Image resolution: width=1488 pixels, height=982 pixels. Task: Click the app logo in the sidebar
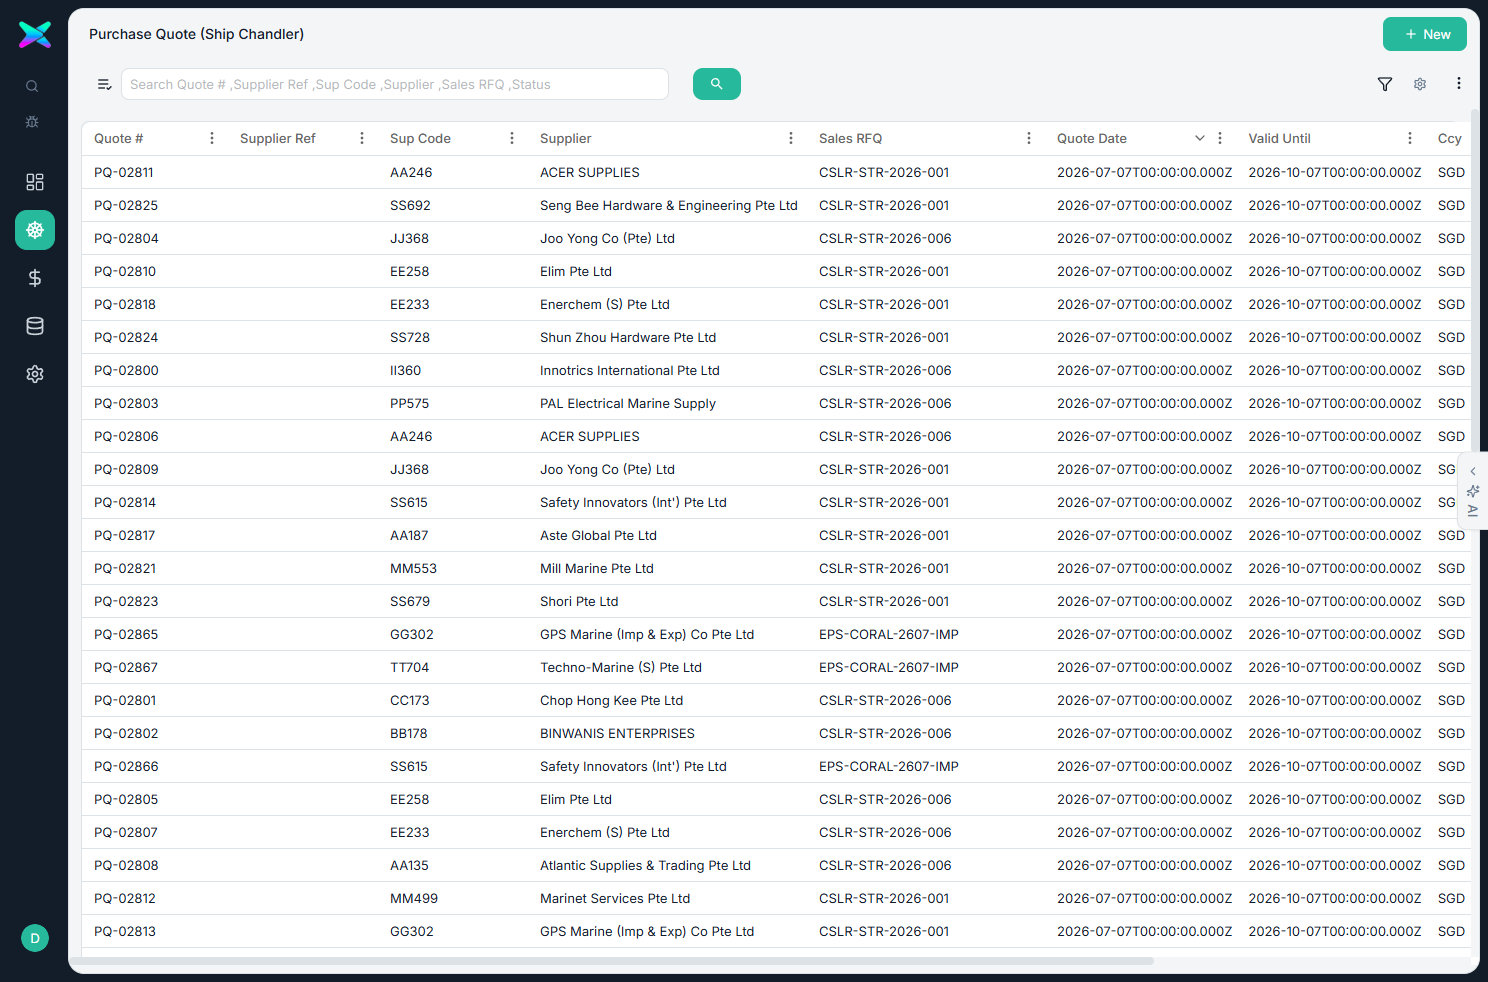(x=35, y=35)
